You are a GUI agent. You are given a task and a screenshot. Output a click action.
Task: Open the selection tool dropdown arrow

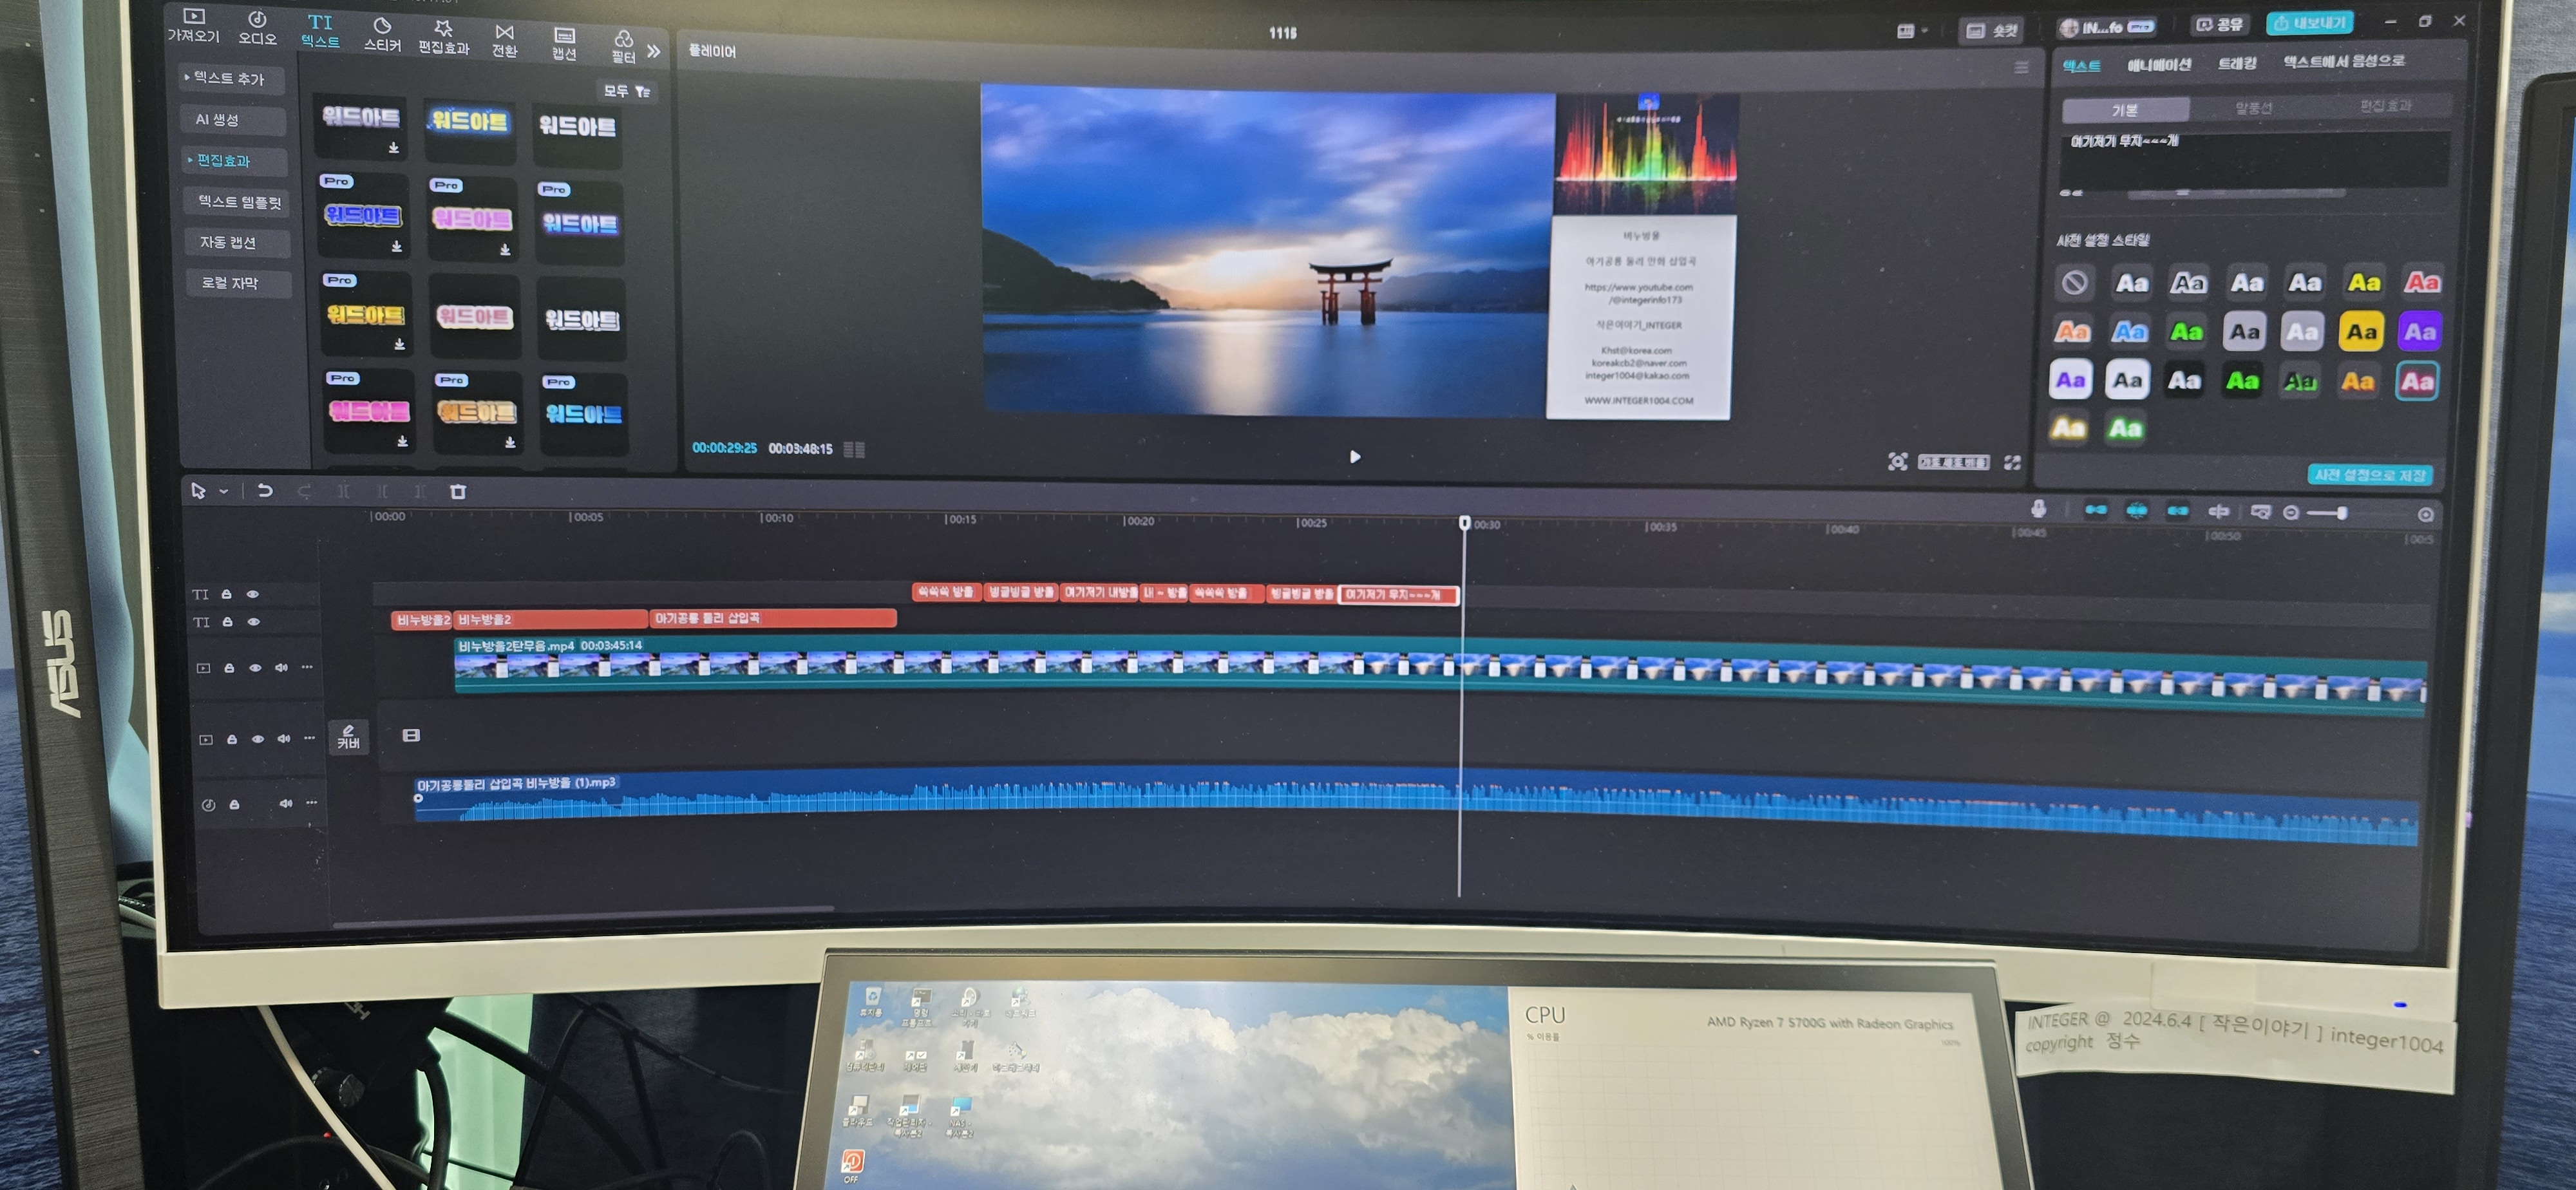(x=224, y=491)
